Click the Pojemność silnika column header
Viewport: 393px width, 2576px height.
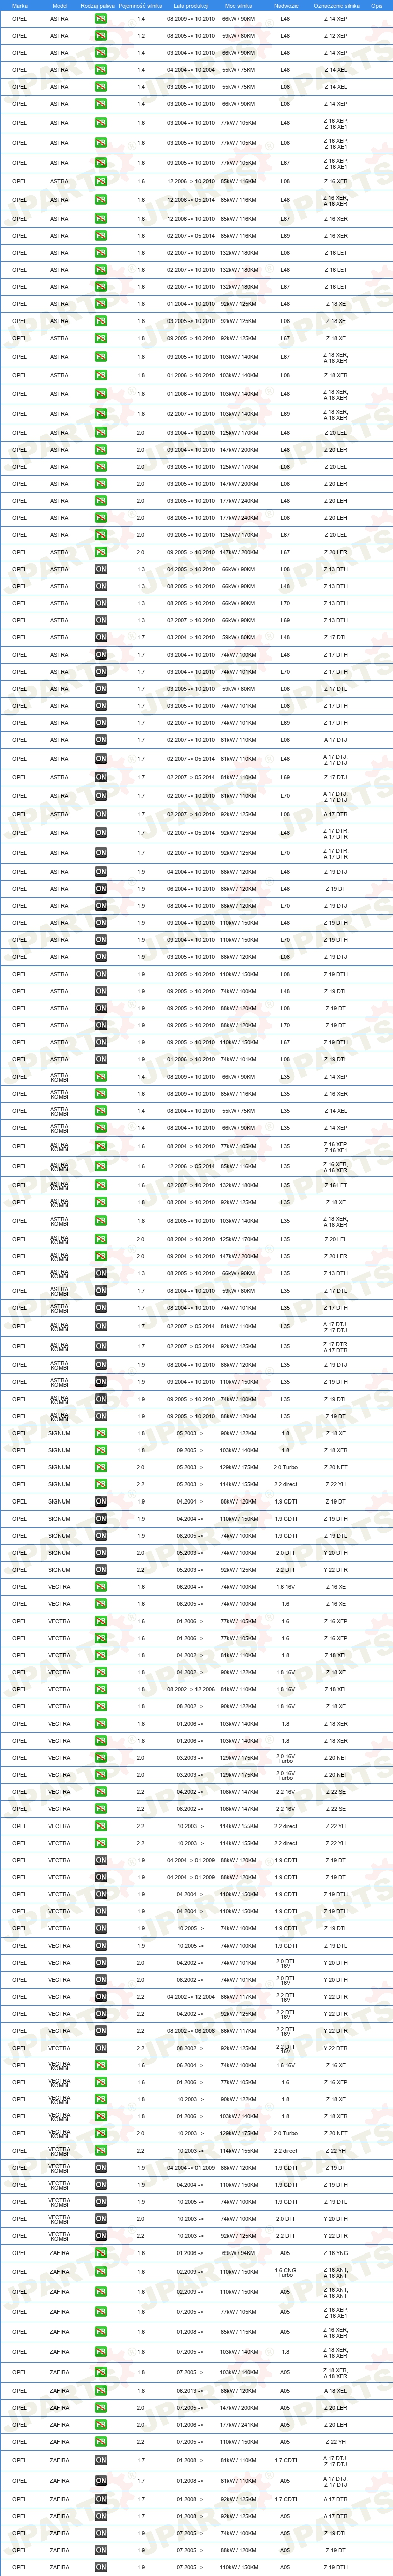pos(140,5)
